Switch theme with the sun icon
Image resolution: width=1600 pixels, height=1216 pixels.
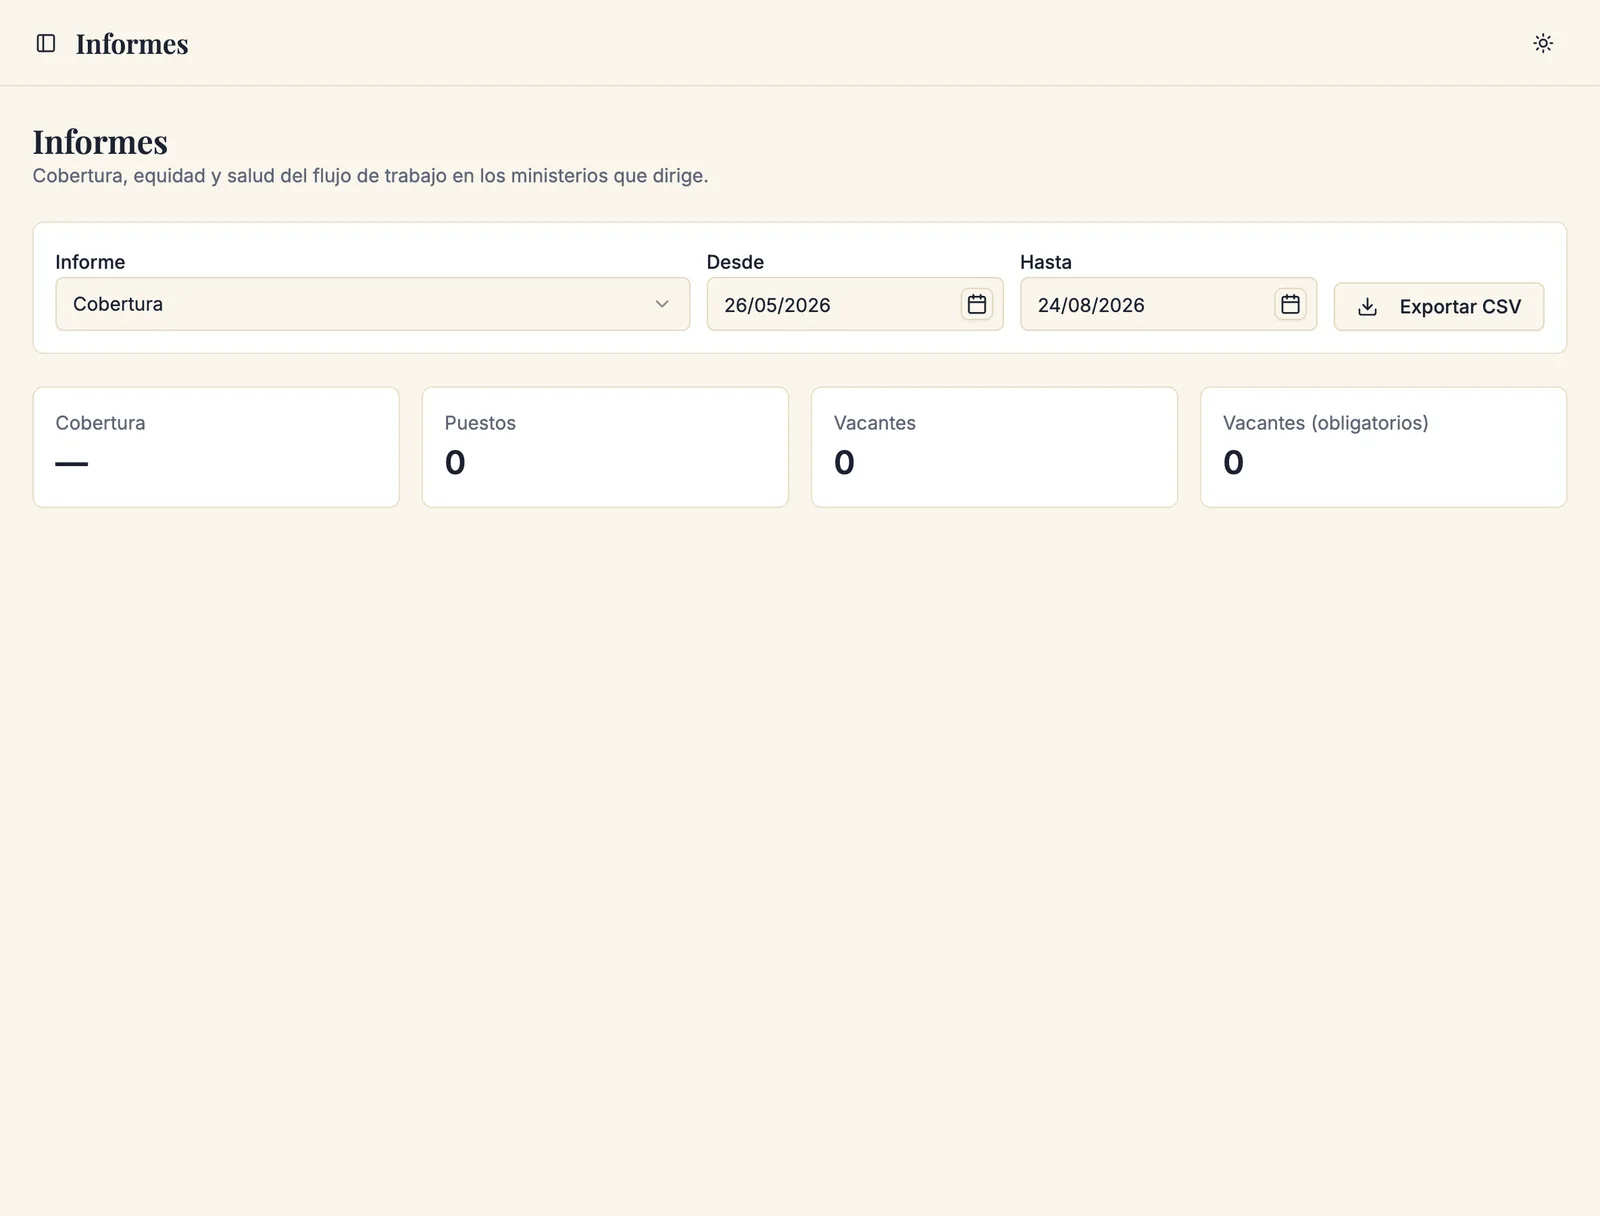[1543, 43]
